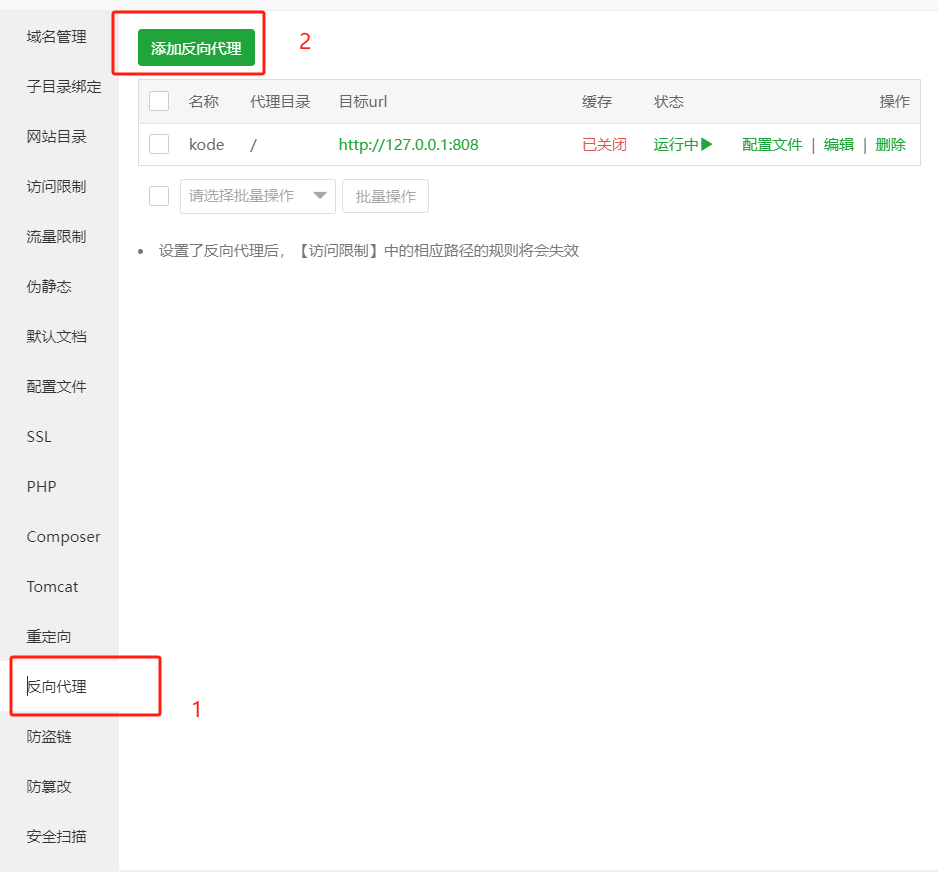Toggle 运行中 status of kode proxy
This screenshot has width=938, height=872.
[x=683, y=145]
